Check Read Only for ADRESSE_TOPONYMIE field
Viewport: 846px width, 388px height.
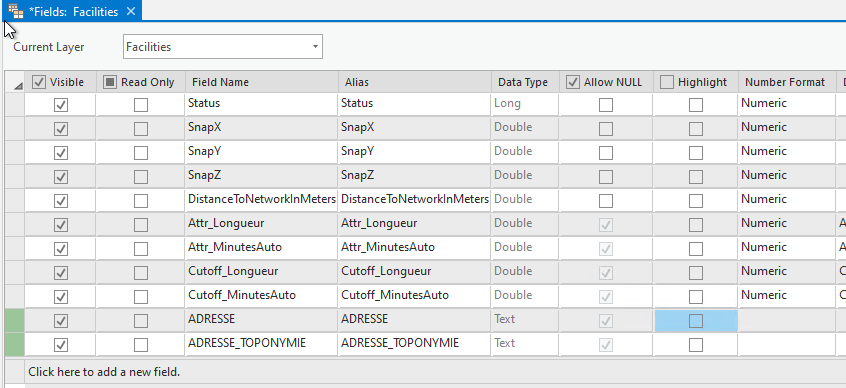(141, 344)
